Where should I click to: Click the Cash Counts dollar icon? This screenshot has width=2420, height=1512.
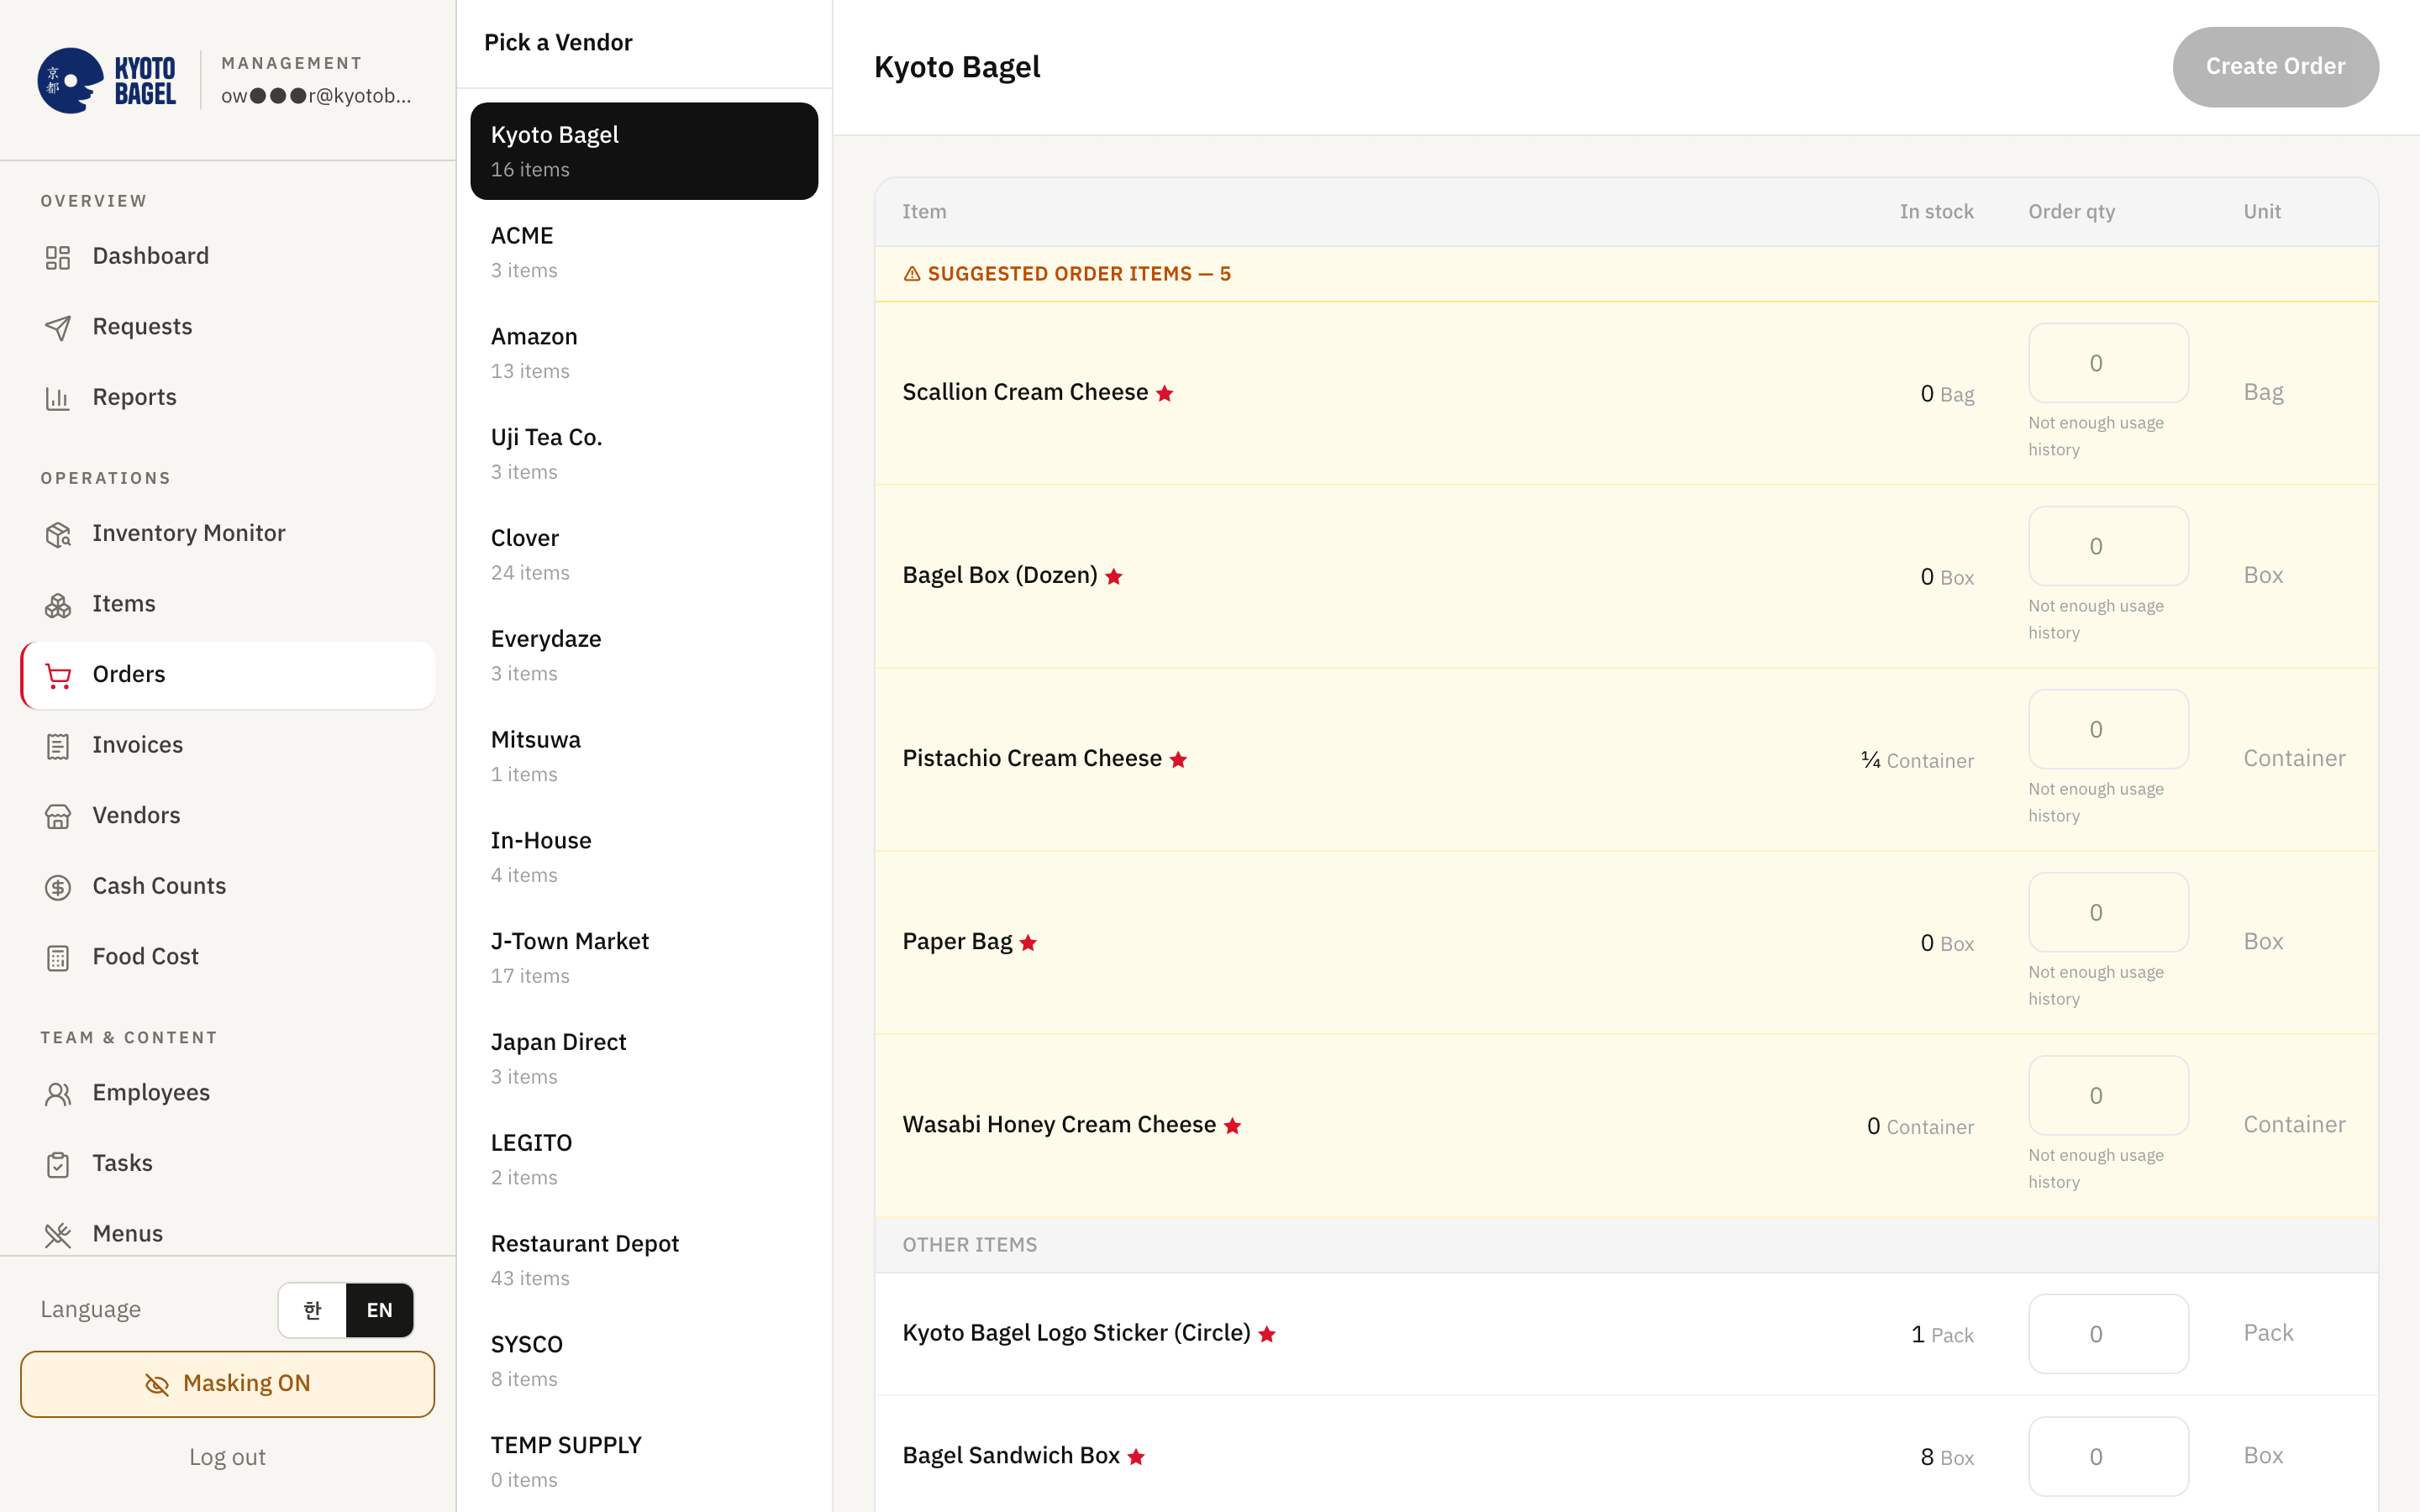tap(58, 887)
